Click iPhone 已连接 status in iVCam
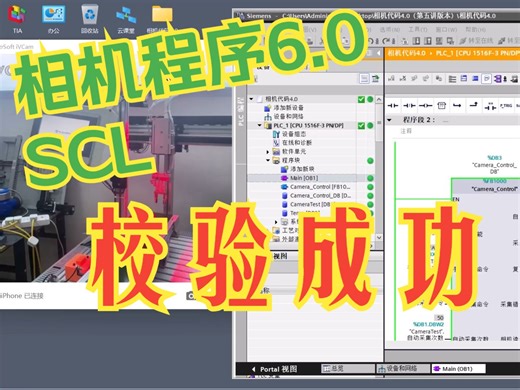 pyautogui.click(x=22, y=296)
